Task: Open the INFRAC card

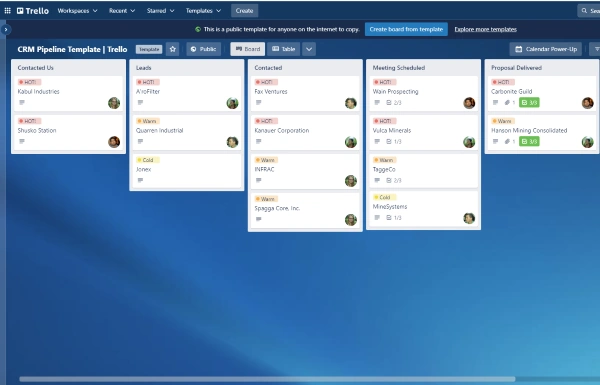Action: pos(305,171)
